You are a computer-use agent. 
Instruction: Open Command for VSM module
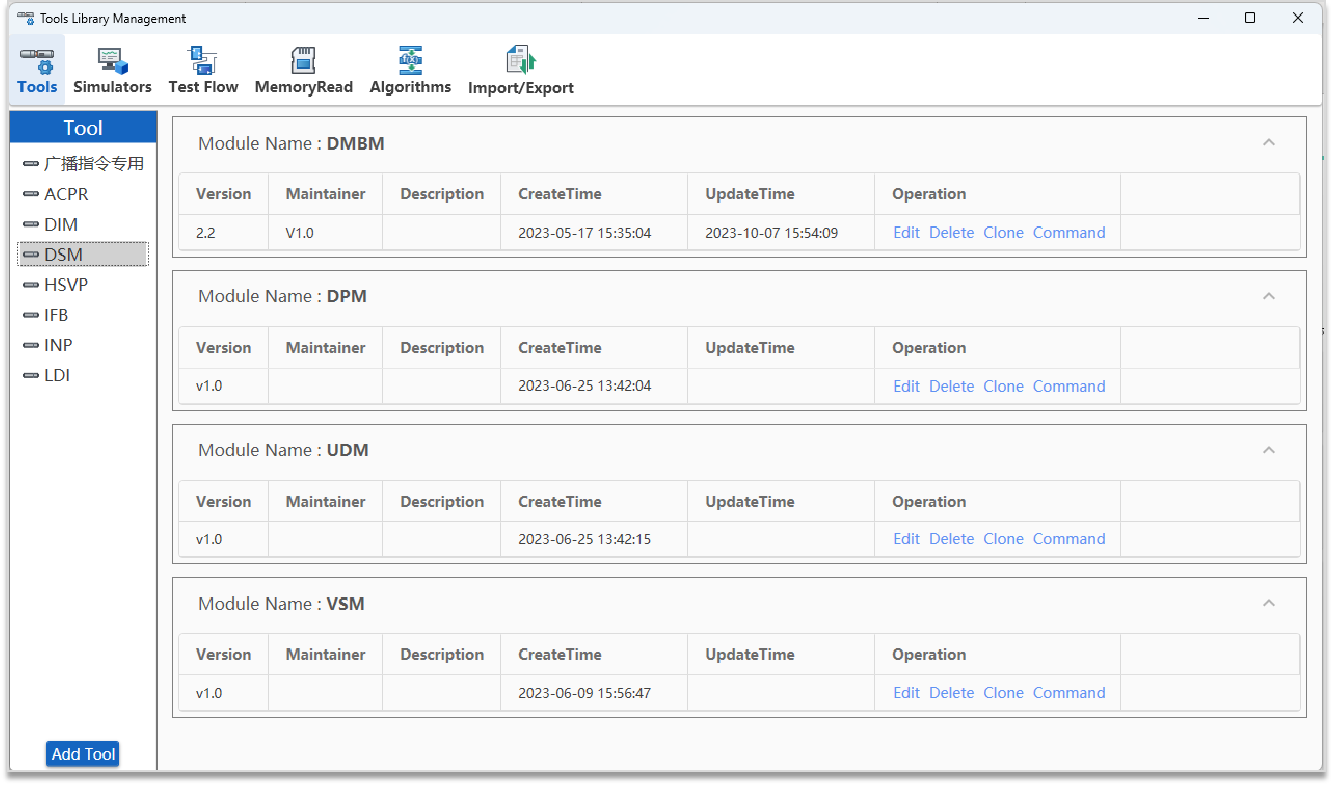click(1069, 692)
